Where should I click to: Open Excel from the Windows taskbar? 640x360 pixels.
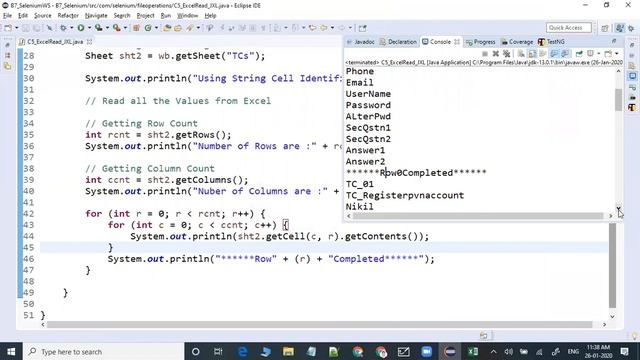click(473, 351)
